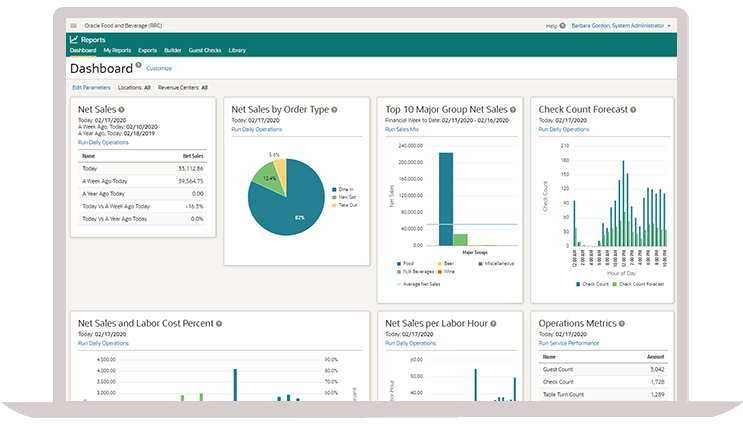Image resolution: width=743 pixels, height=427 pixels.
Task: Click the Customize link
Action: (159, 69)
